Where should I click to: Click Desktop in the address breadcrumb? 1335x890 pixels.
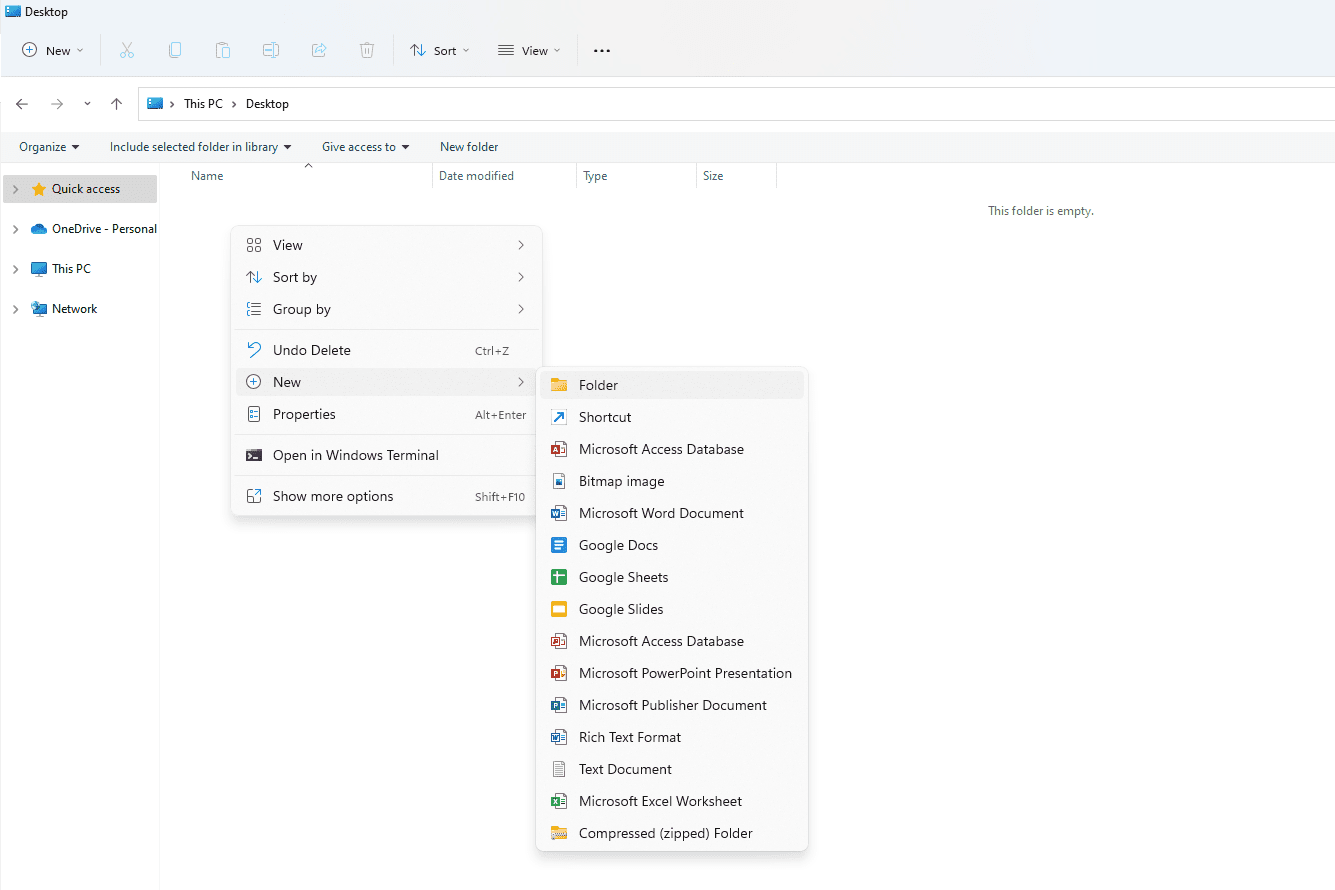(267, 104)
